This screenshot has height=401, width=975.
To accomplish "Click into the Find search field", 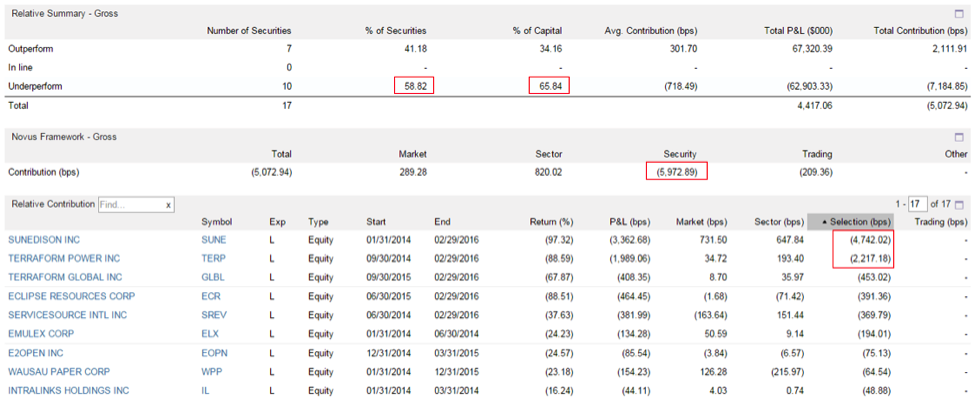I will [x=131, y=205].
